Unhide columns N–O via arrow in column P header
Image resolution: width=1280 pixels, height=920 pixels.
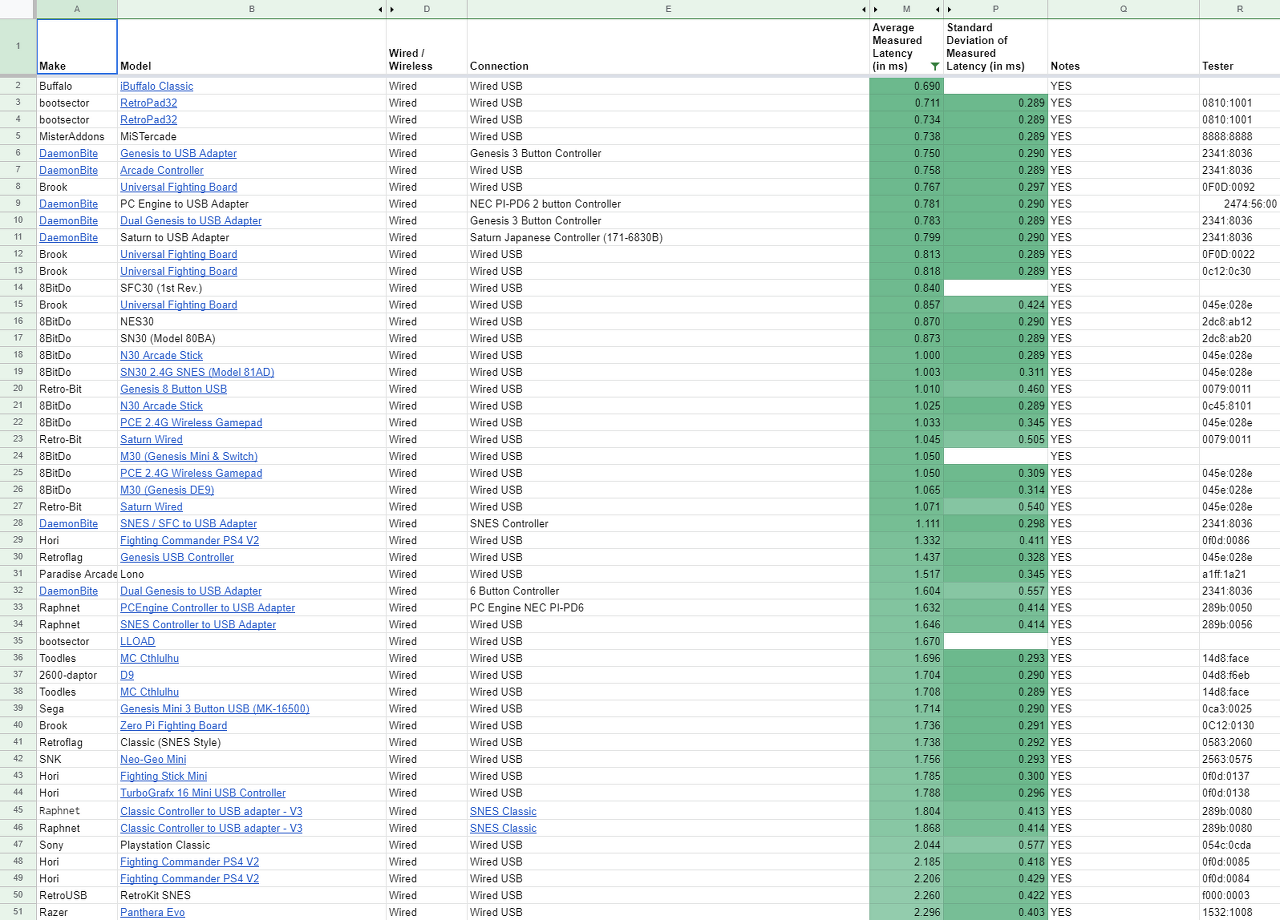(950, 9)
